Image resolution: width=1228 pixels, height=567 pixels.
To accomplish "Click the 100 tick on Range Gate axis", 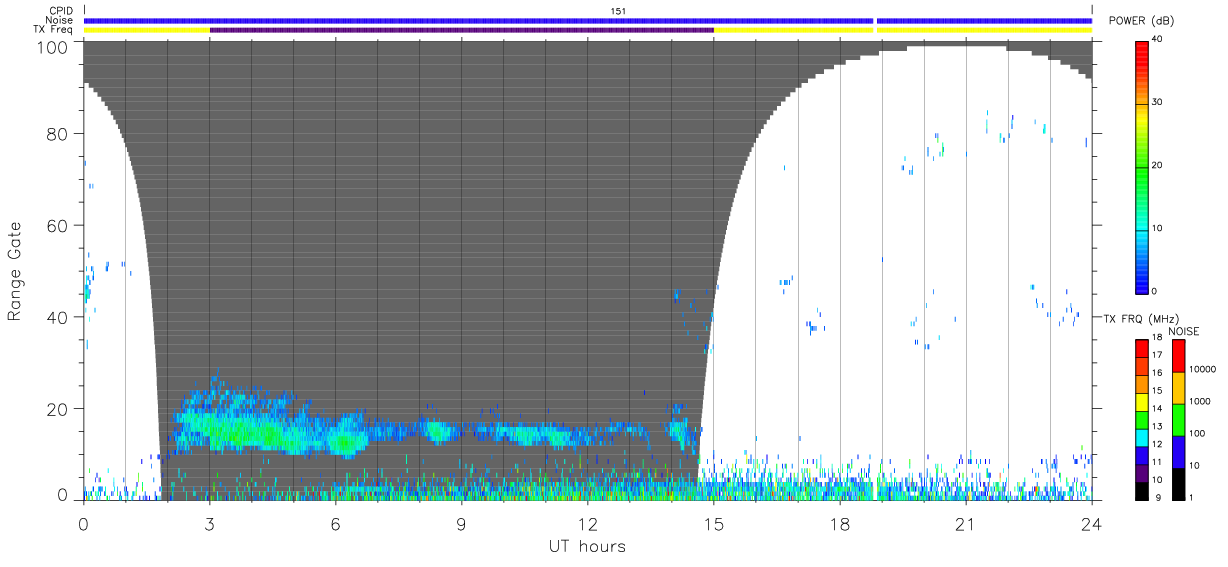I will tap(54, 47).
